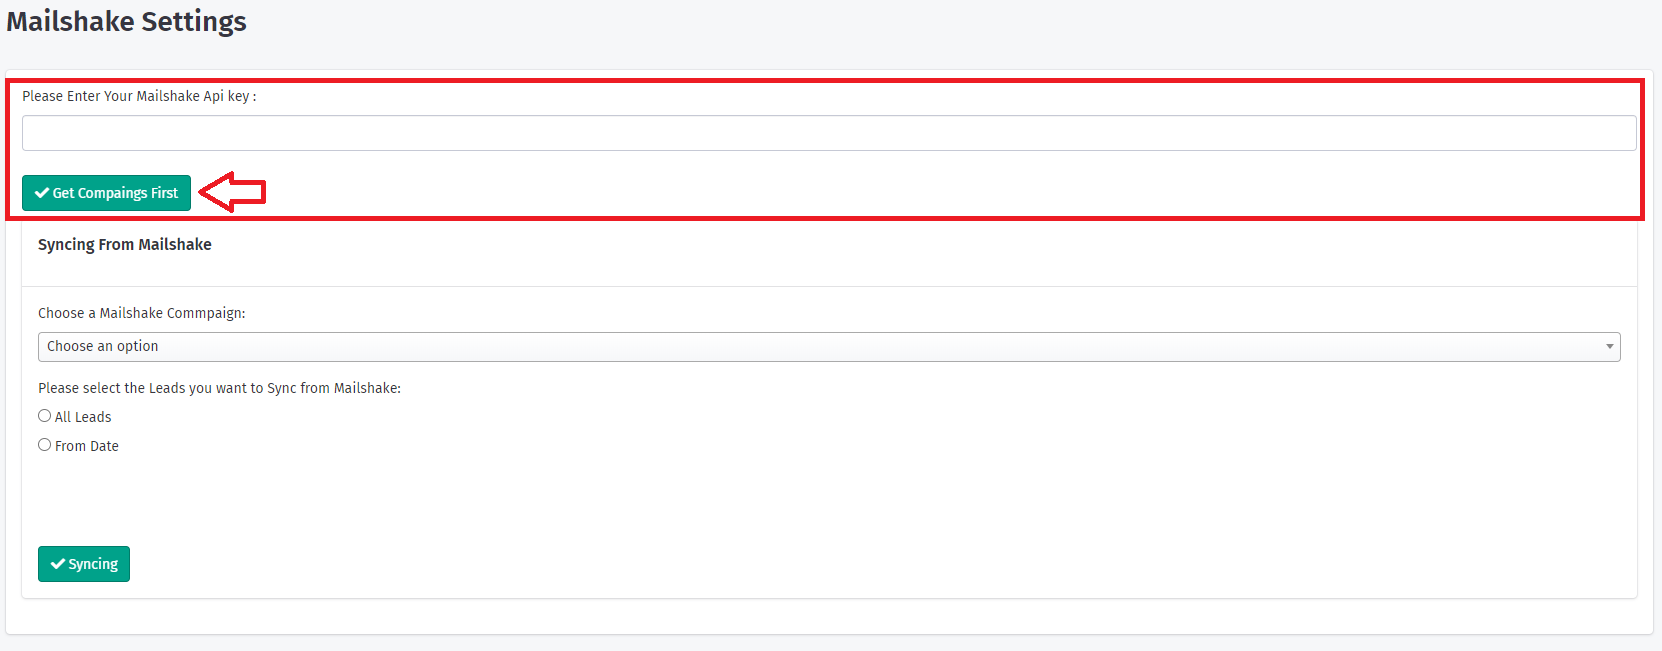Click checkmark icon on Get Compaings First
Screen dimensions: 1662x651
pos(42,193)
